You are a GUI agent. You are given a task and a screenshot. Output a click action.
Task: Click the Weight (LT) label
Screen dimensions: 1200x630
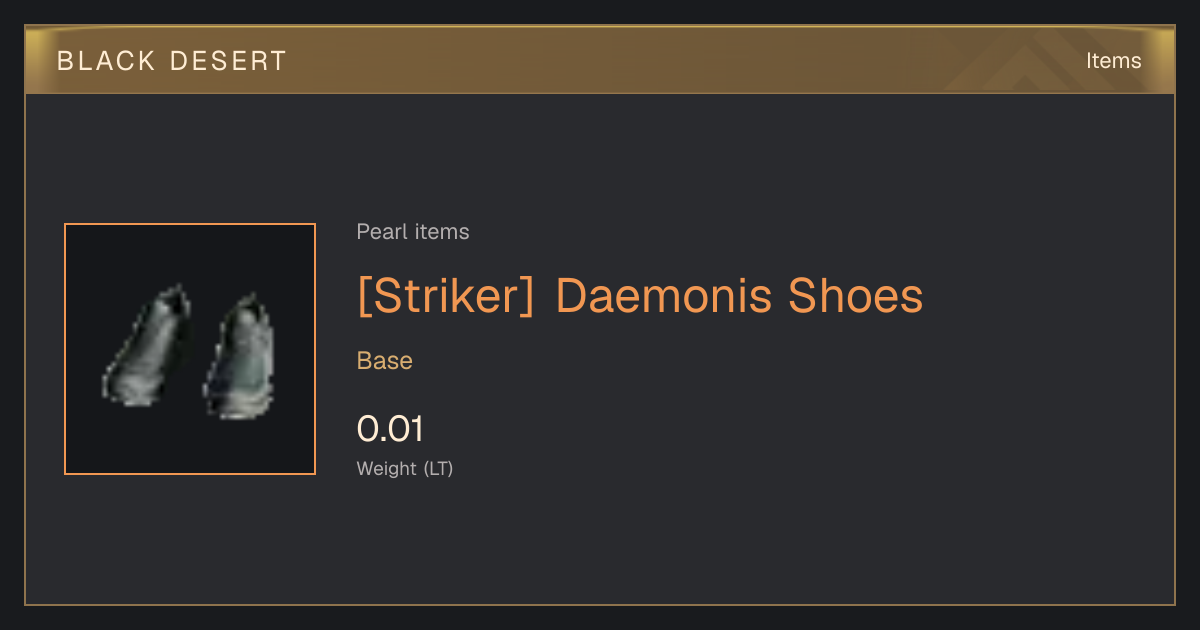[x=405, y=468]
